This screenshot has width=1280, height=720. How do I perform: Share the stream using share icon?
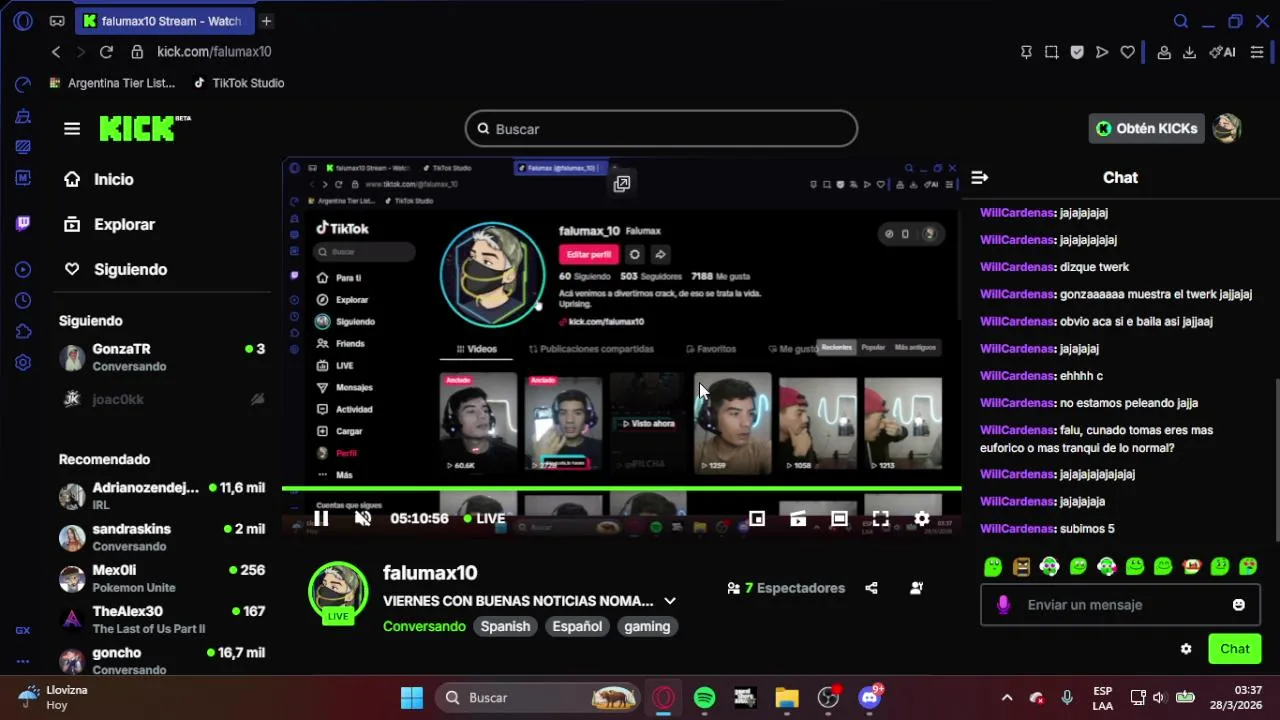[871, 588]
